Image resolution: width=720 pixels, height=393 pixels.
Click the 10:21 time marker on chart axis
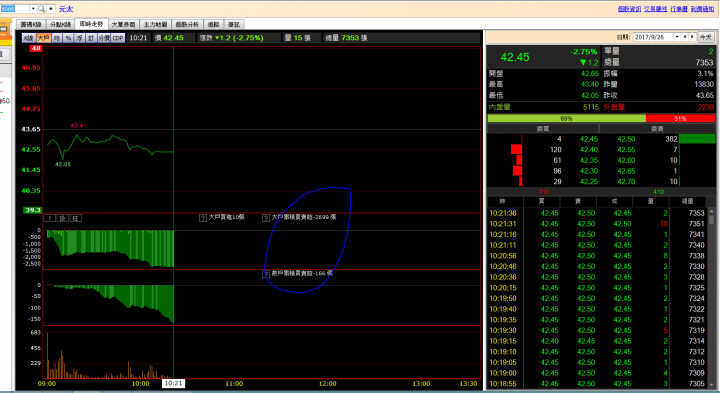coord(173,383)
